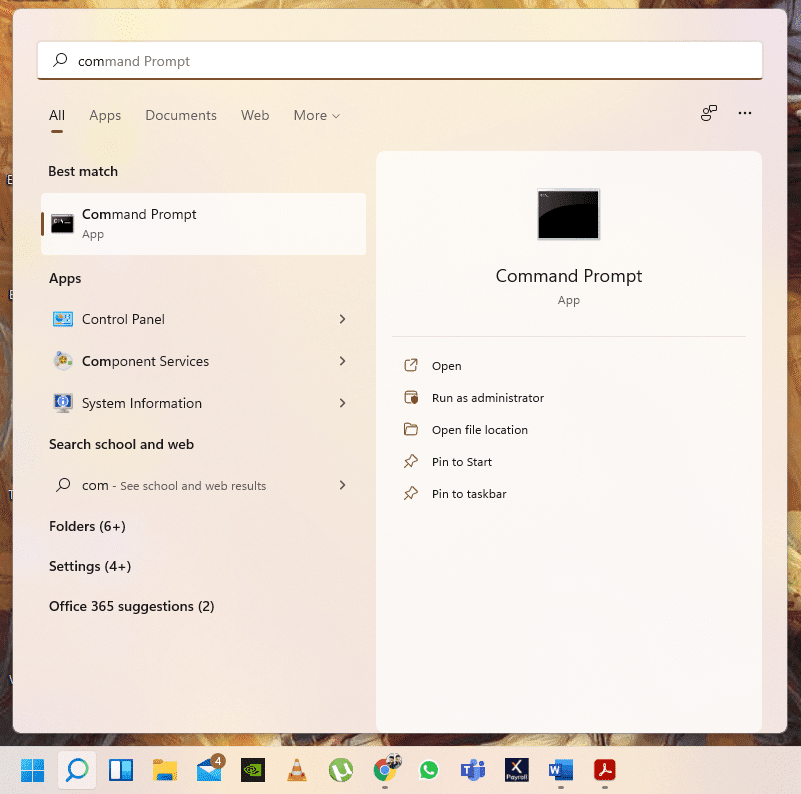Launch Adobe Acrobat from the taskbar
Screen dimensions: 801x794
(x=604, y=770)
